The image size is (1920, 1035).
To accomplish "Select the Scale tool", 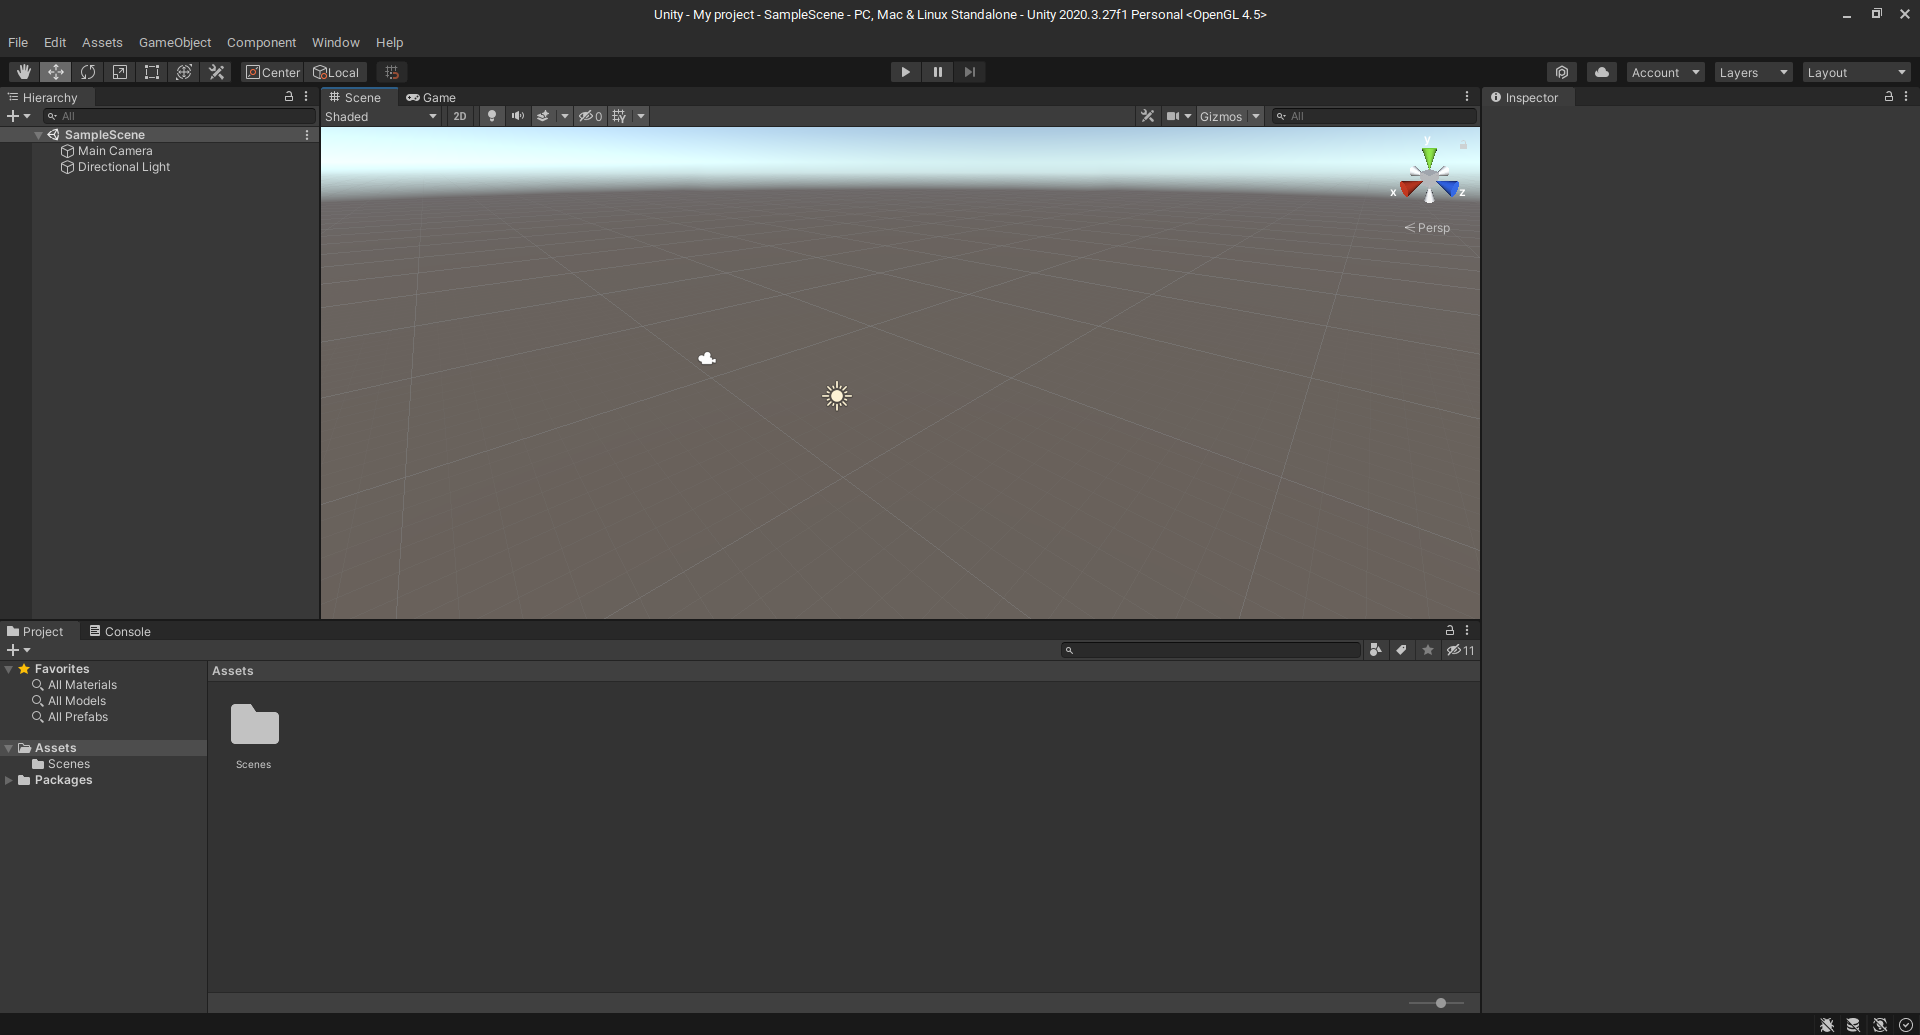I will 120,72.
